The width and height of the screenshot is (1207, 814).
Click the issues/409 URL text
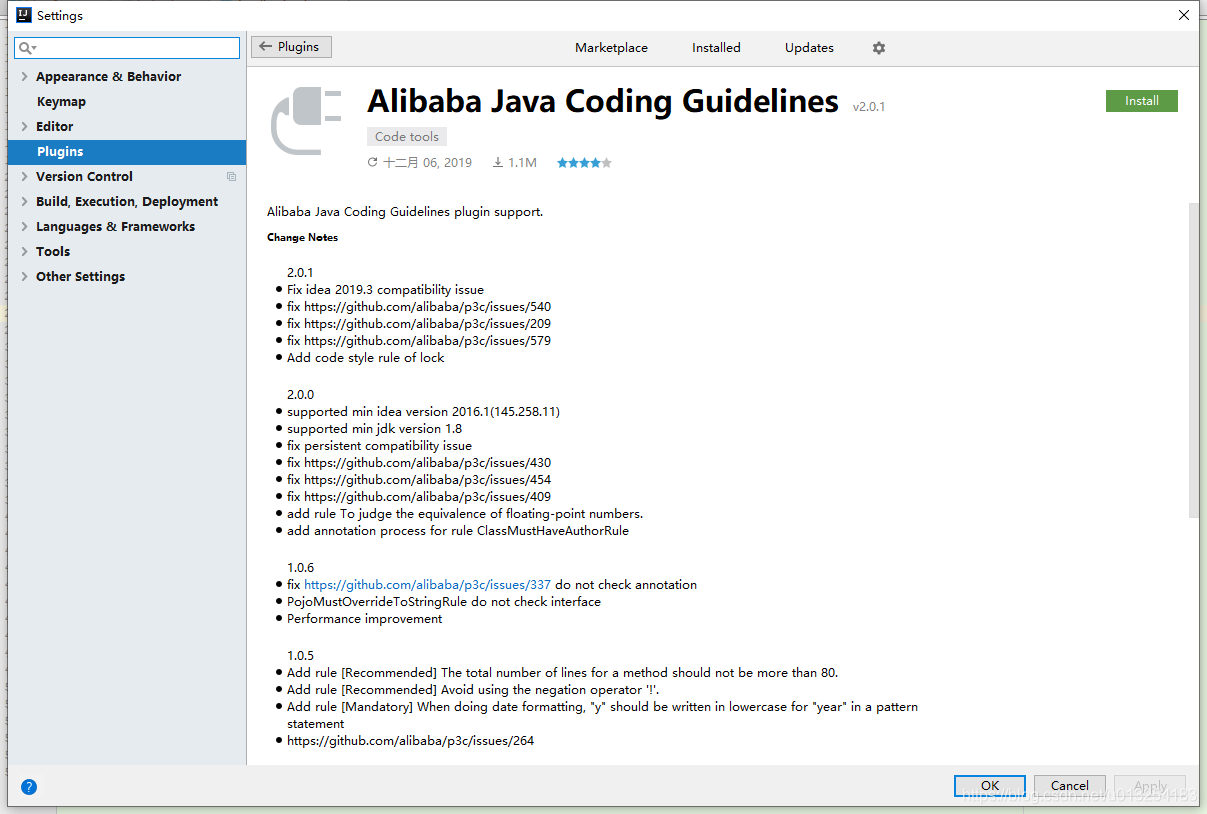coord(428,497)
